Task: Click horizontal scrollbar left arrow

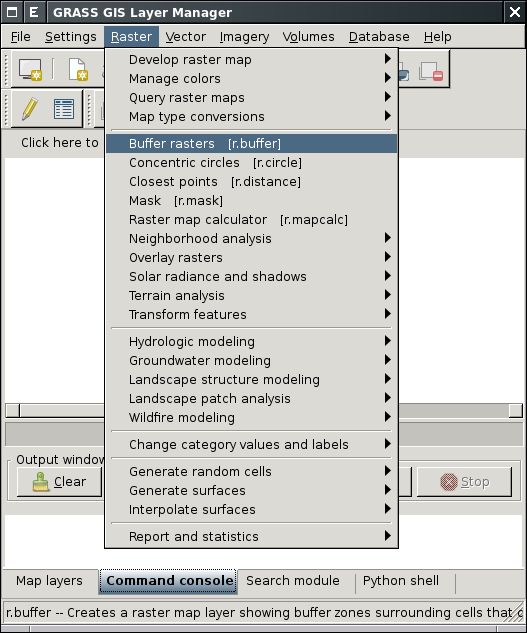Action: point(13,411)
